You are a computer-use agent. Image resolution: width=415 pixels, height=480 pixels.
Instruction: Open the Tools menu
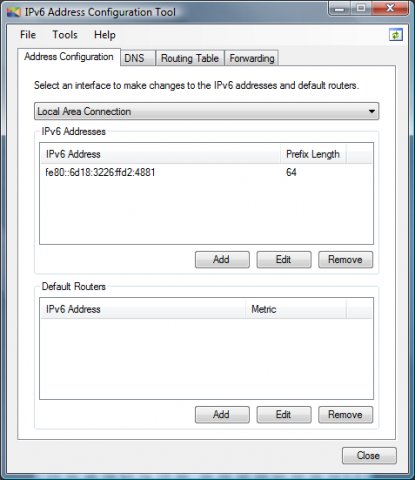coord(65,35)
